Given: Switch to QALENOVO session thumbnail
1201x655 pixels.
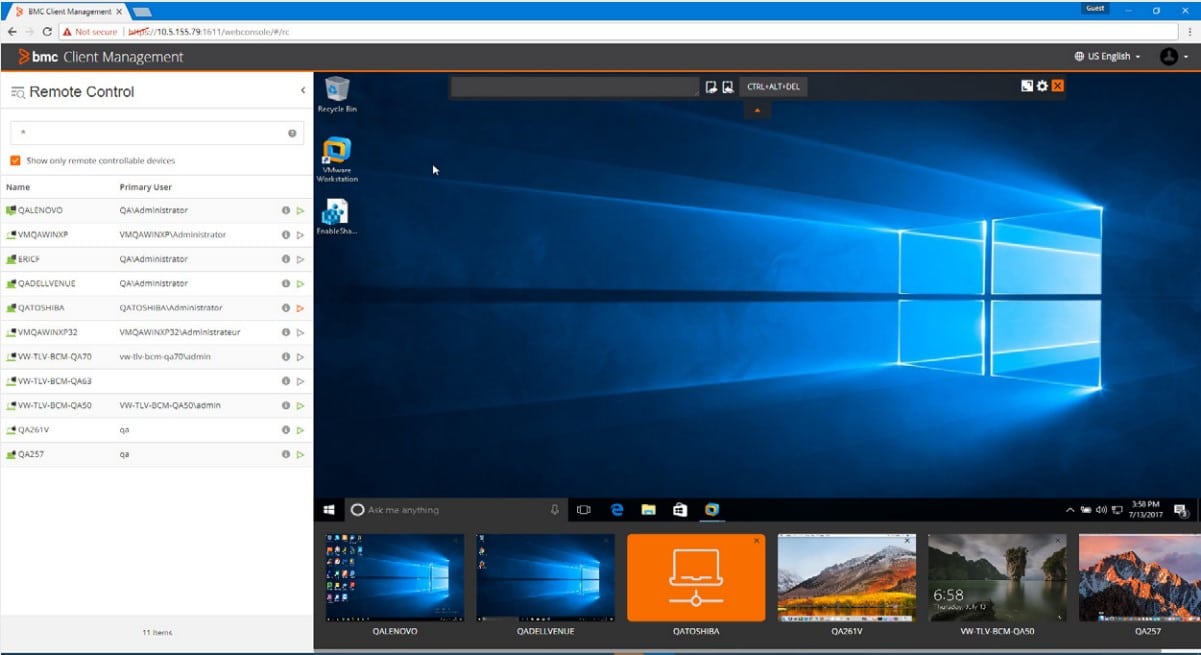Looking at the screenshot, I should click(395, 578).
